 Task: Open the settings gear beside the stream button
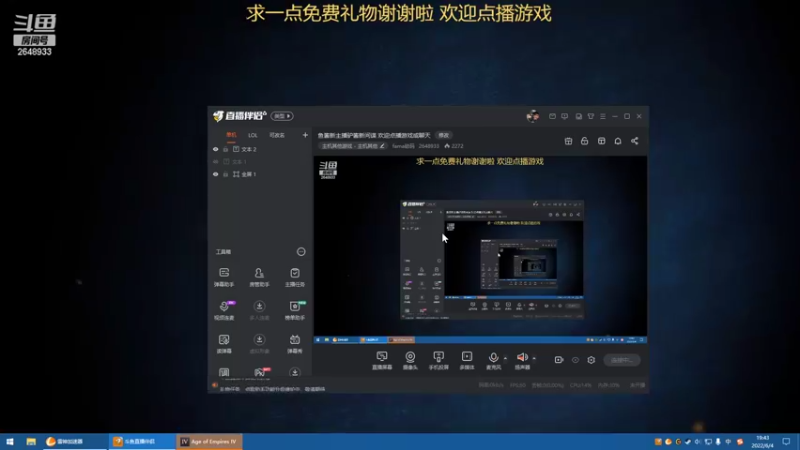[591, 360]
